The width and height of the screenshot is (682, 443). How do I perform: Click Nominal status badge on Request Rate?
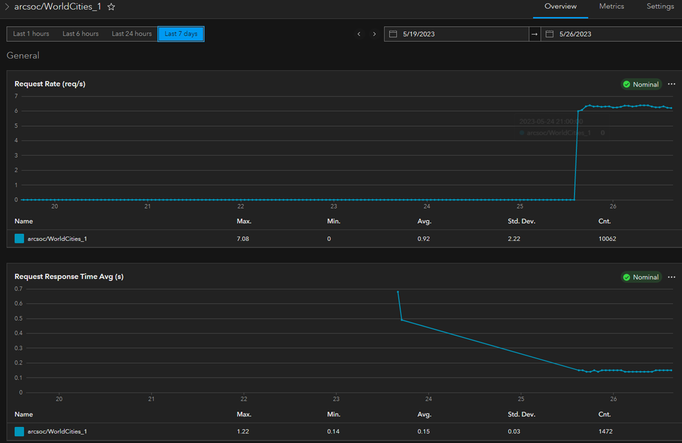coord(641,84)
